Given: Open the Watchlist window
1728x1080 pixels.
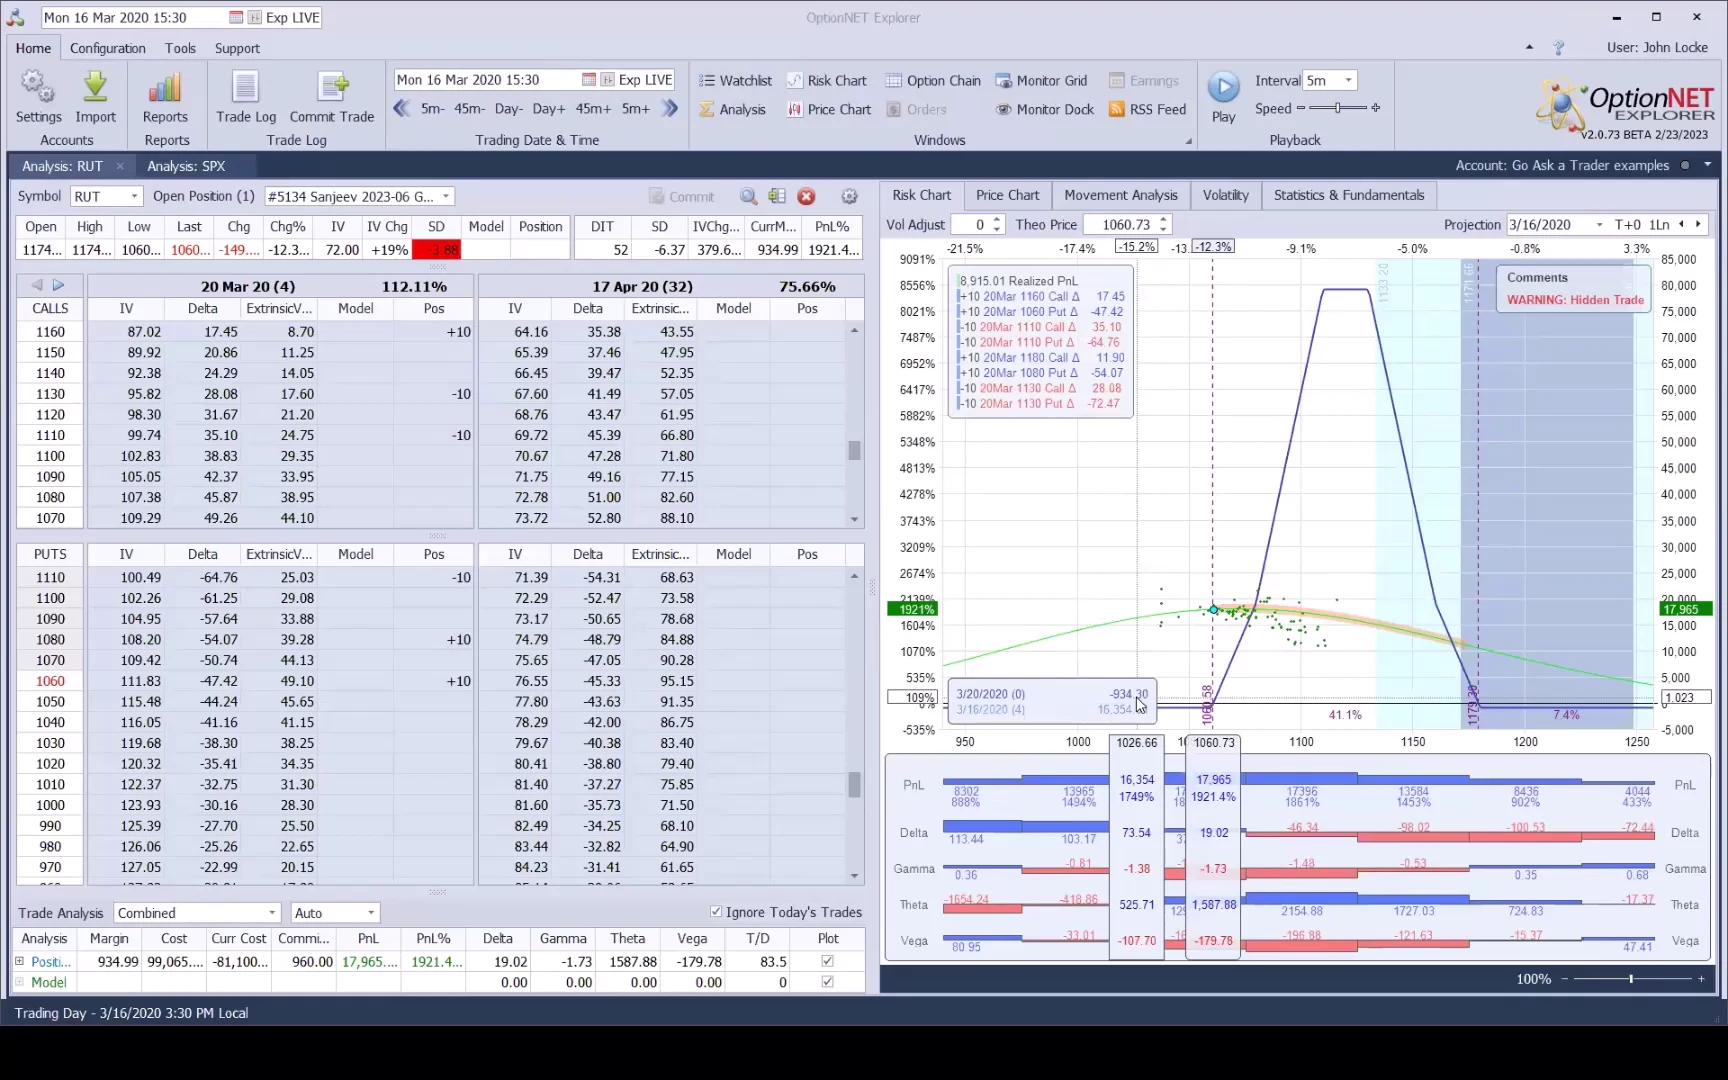Looking at the screenshot, I should pos(735,81).
